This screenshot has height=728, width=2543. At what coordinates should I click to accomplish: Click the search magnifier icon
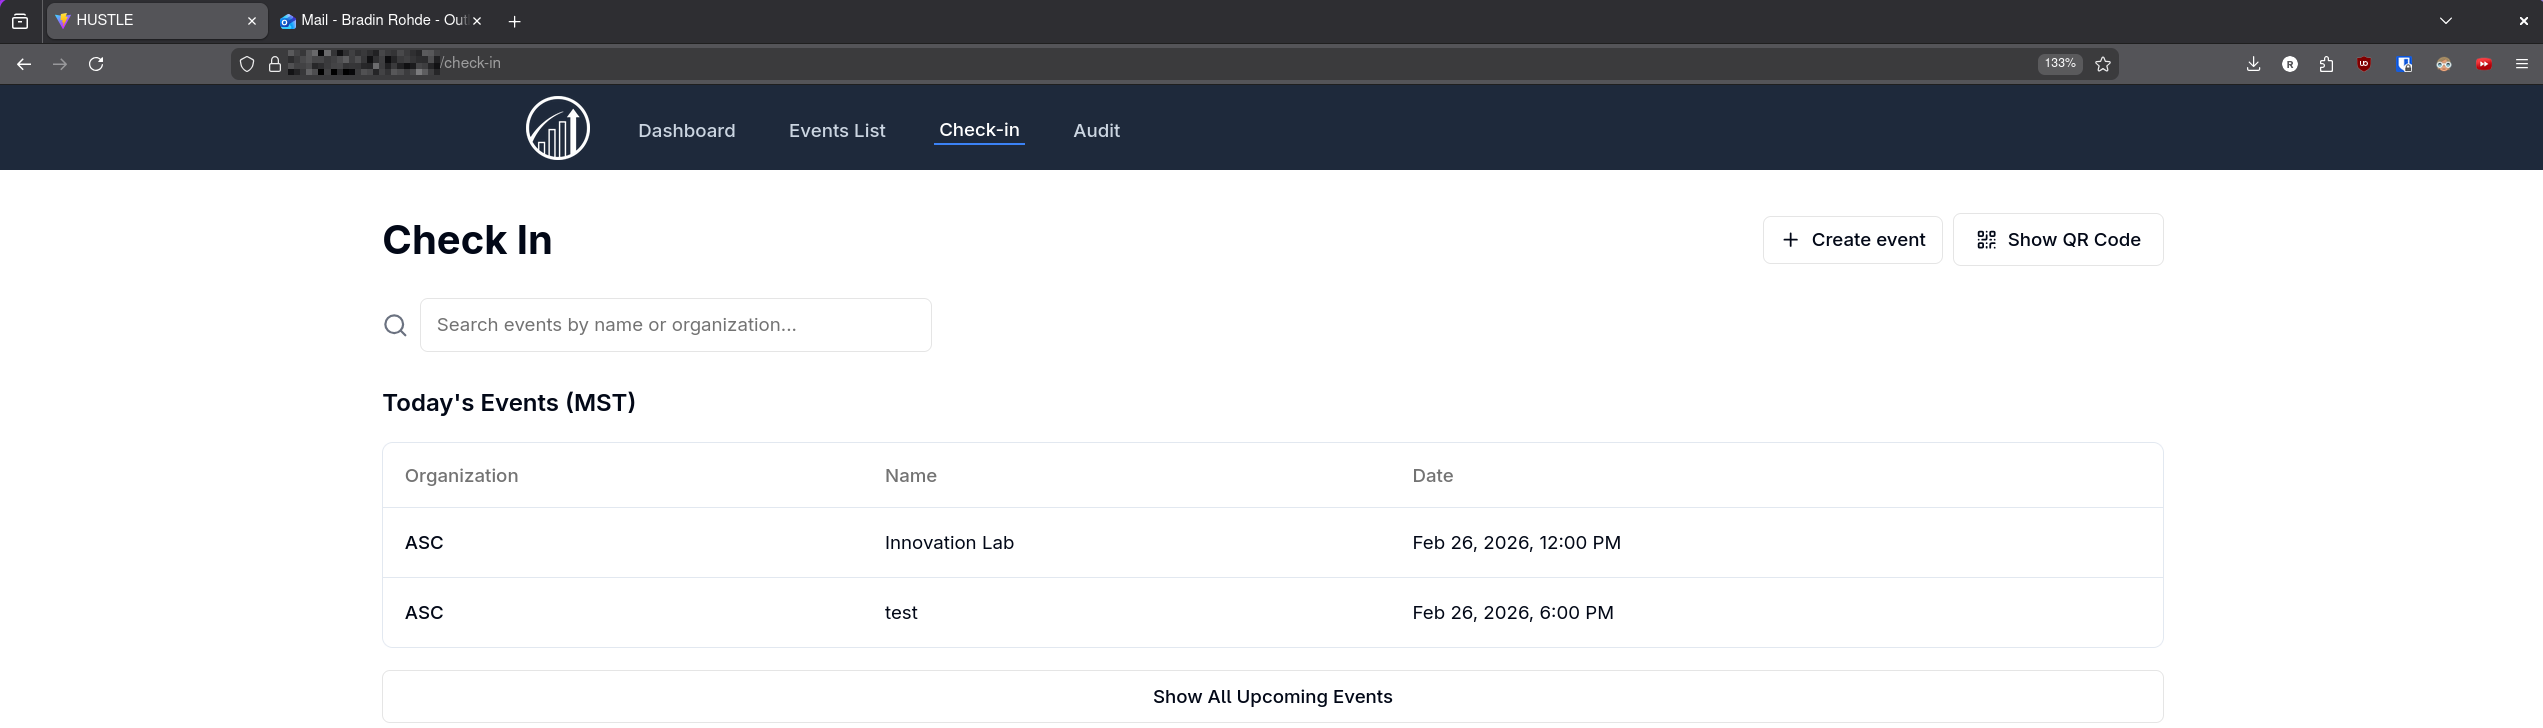coord(395,325)
